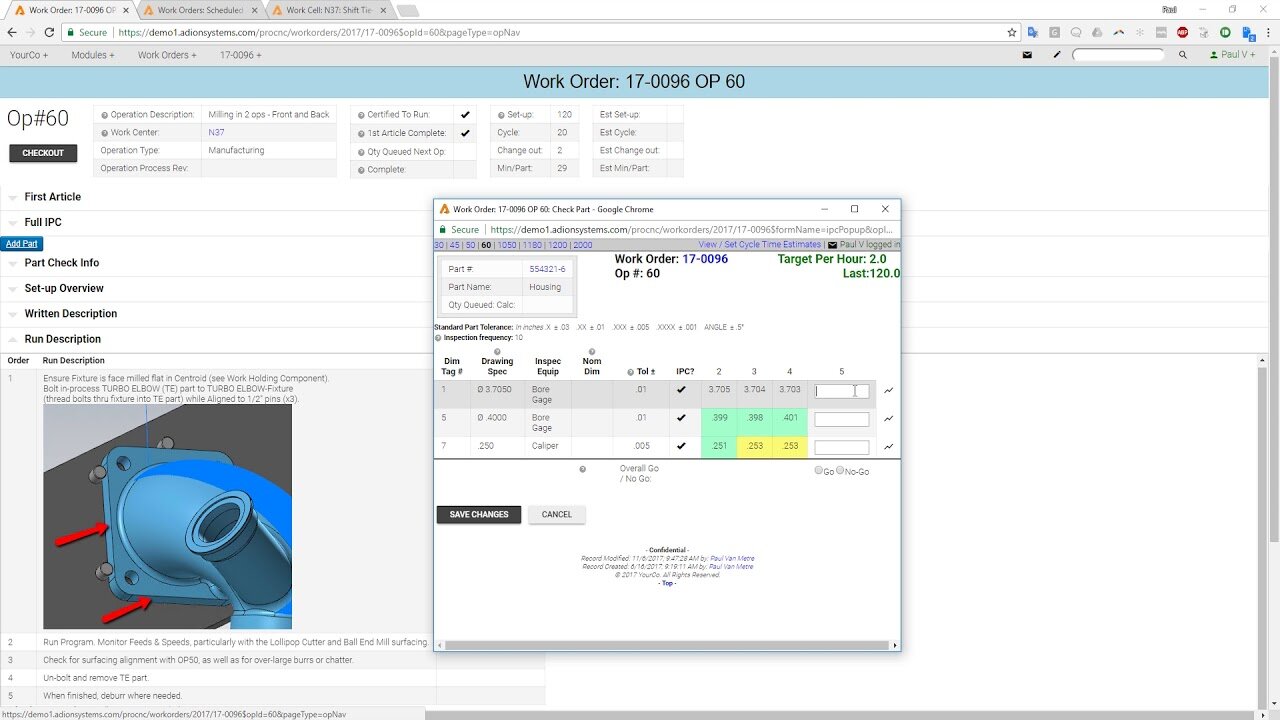Bookmark page with the star icon
This screenshot has width=1280, height=720.
pyautogui.click(x=1012, y=32)
